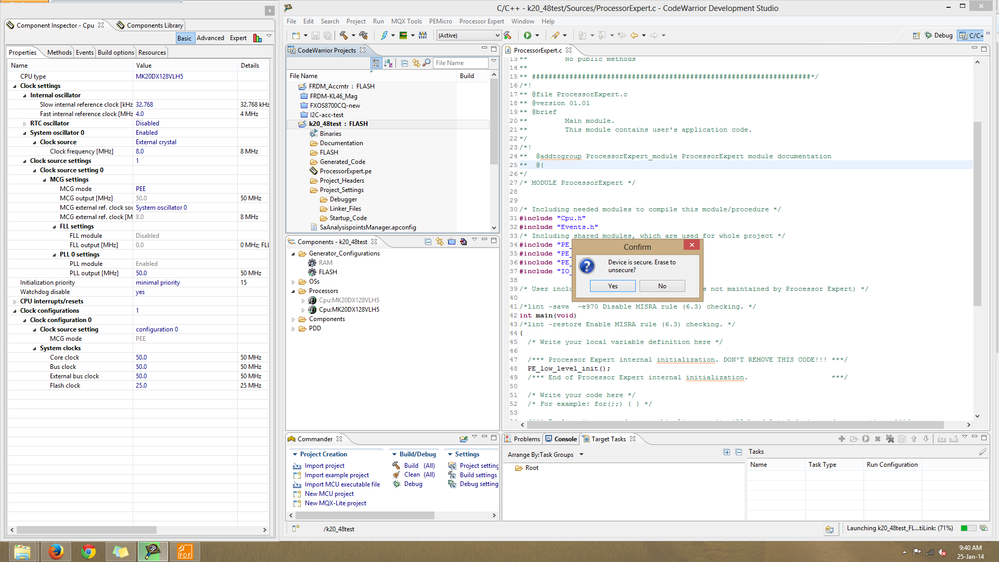Open the (Active) build configuration dropdown
This screenshot has height=562, width=999.
(468, 36)
